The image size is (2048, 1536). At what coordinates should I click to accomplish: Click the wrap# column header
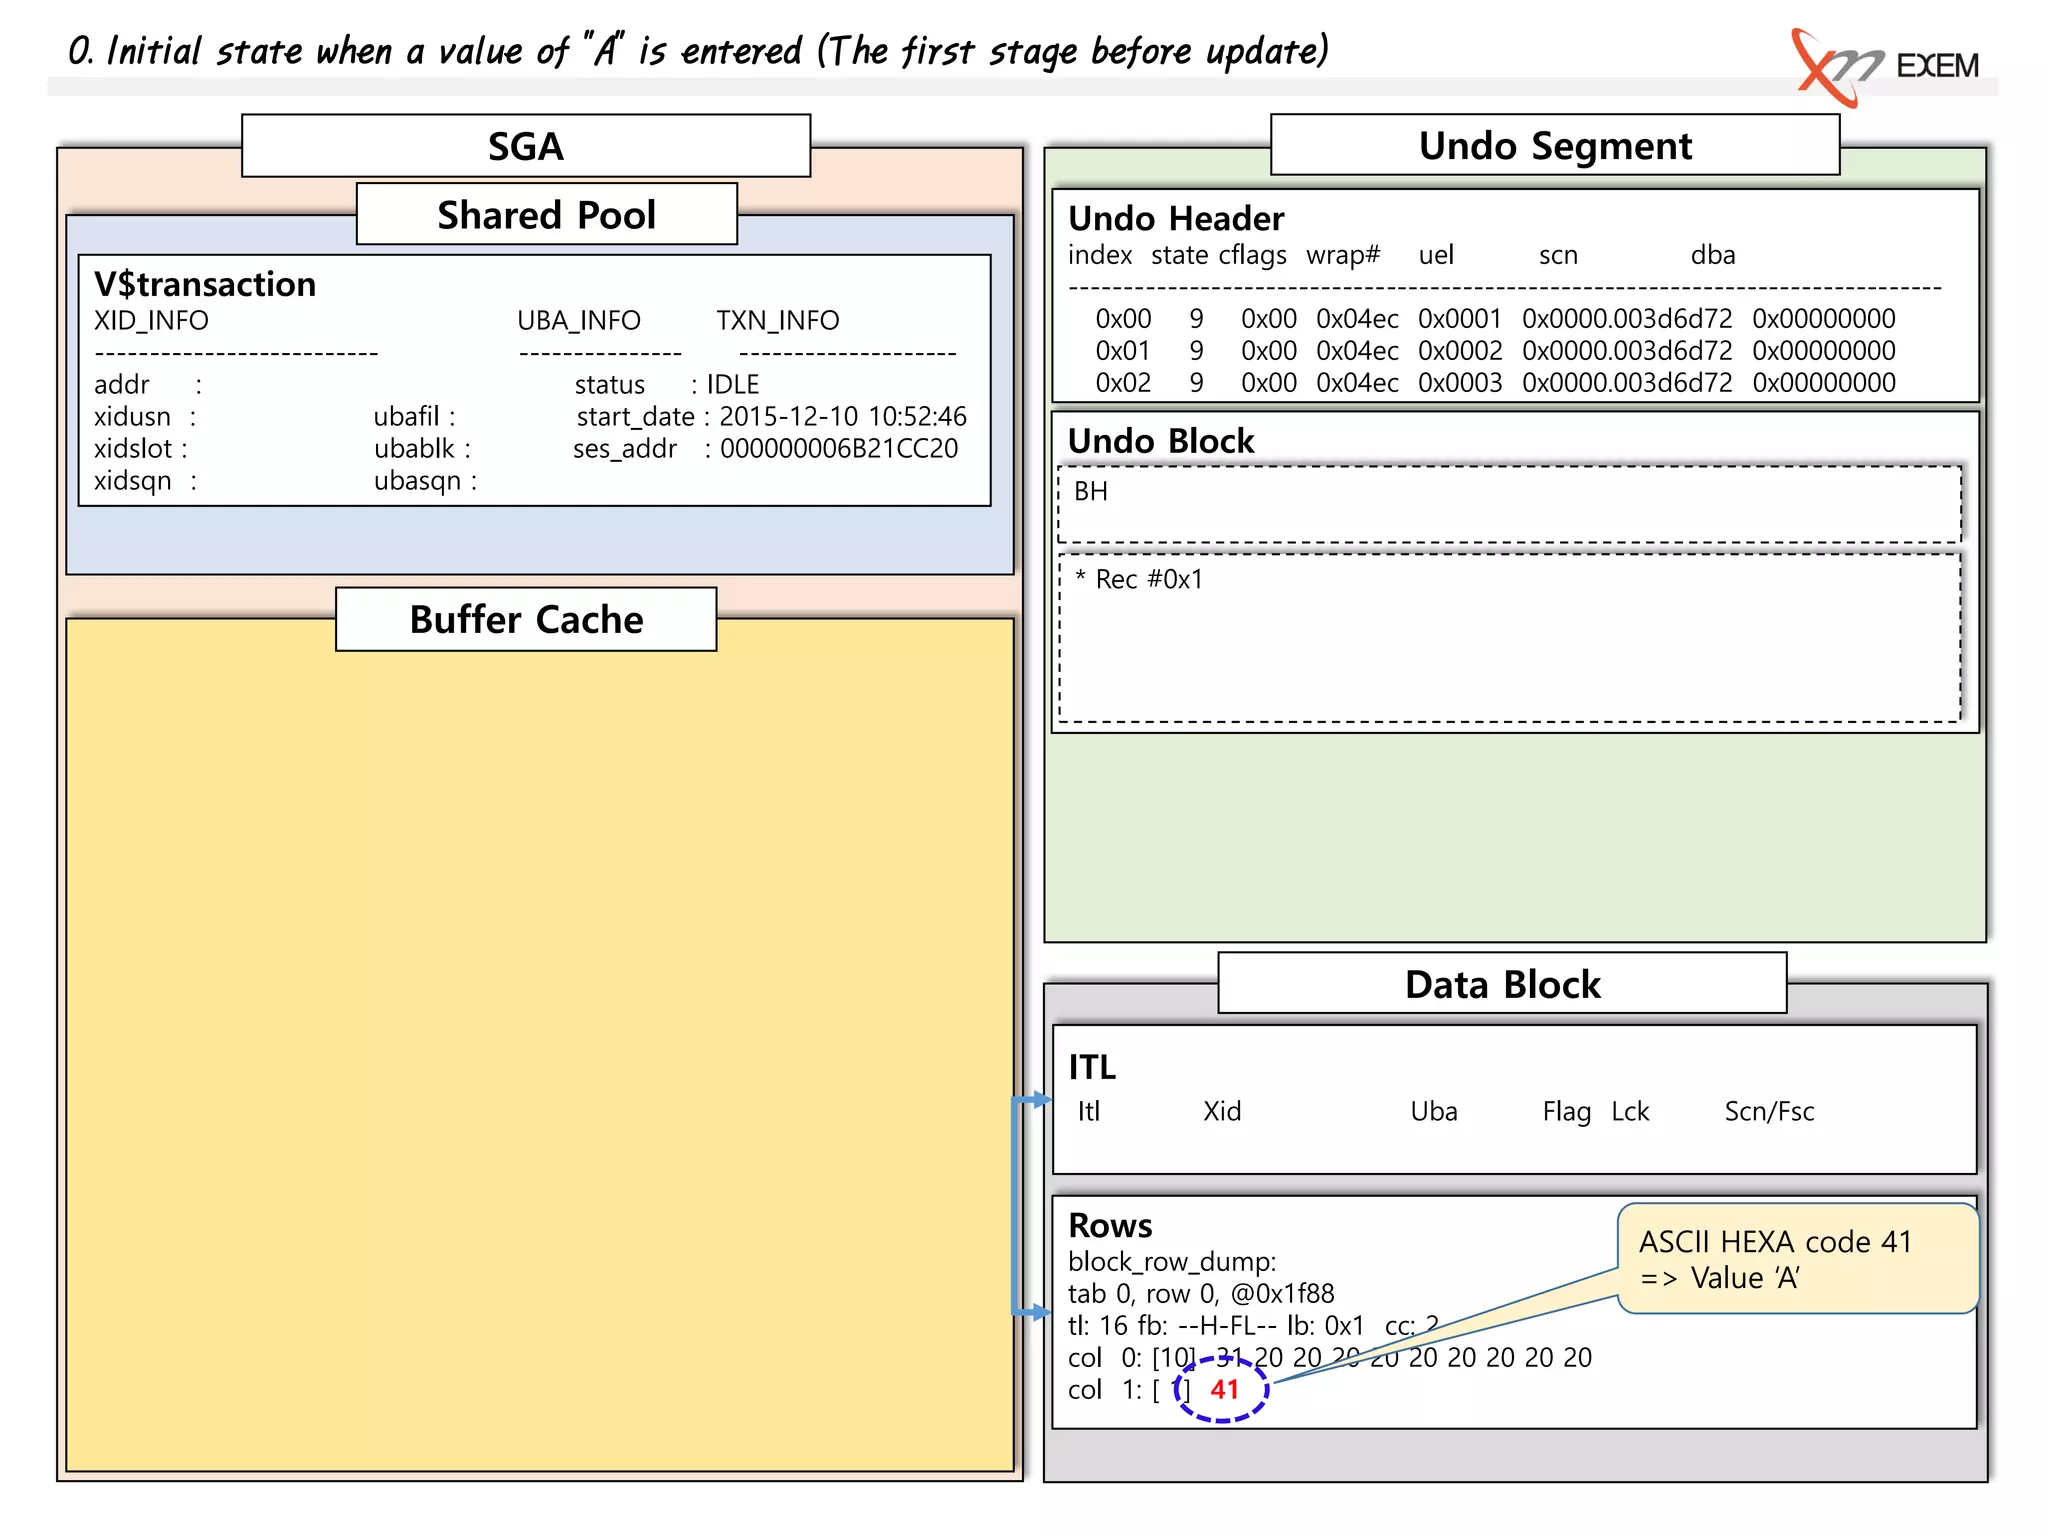1343,255
